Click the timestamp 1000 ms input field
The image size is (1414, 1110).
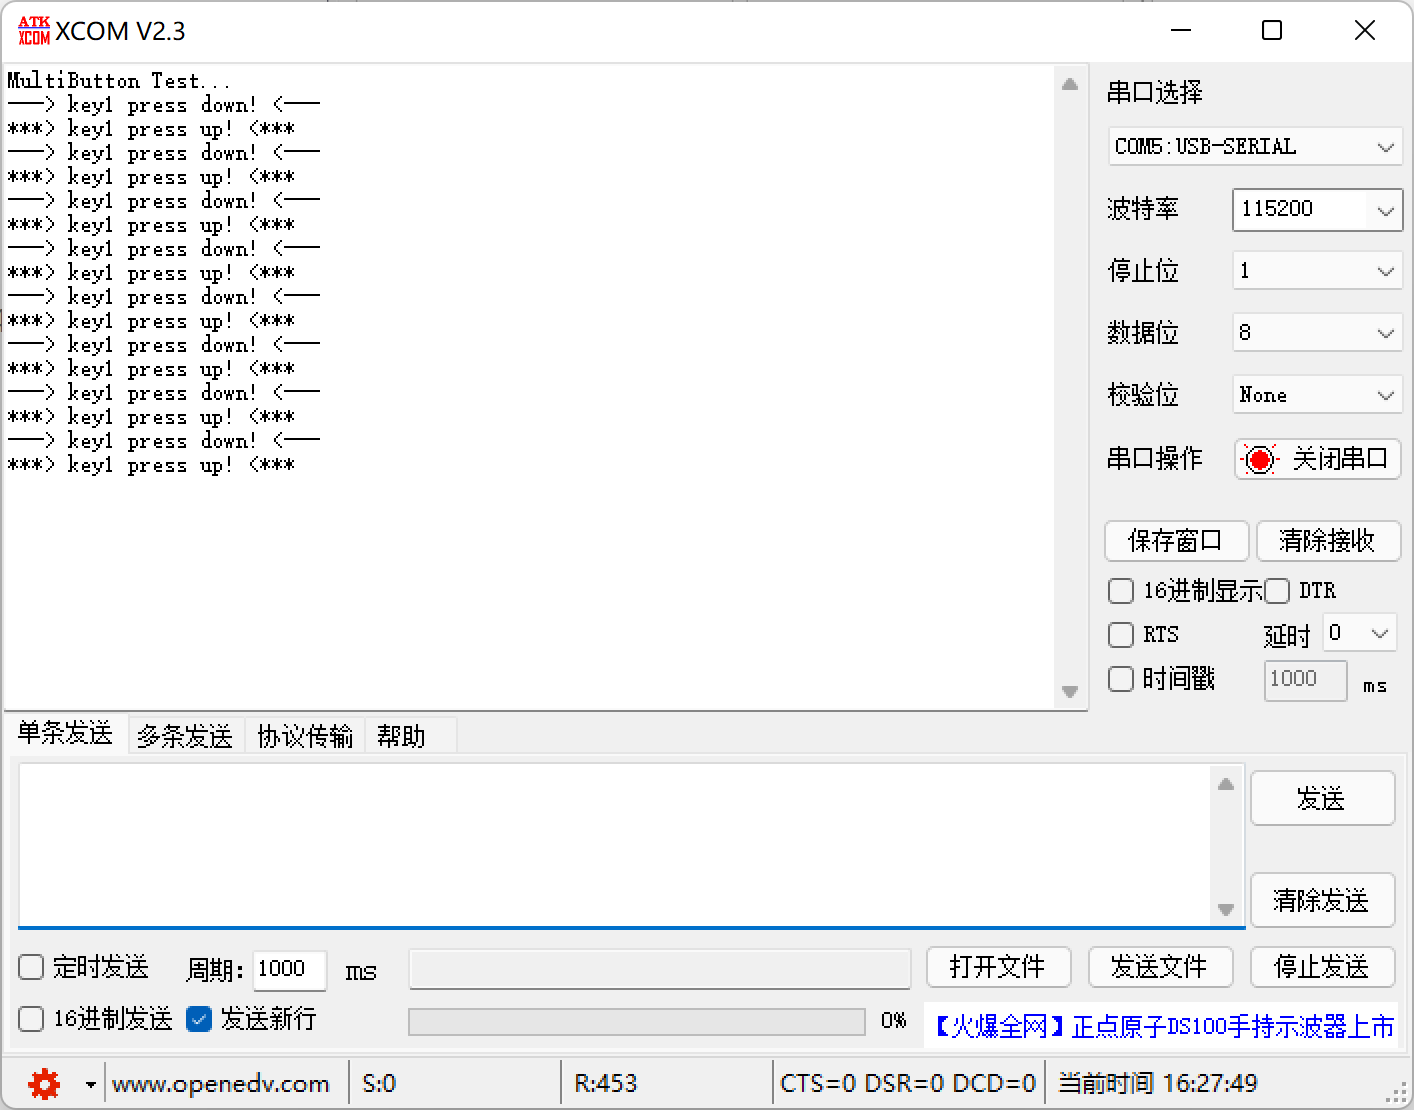tap(1305, 680)
